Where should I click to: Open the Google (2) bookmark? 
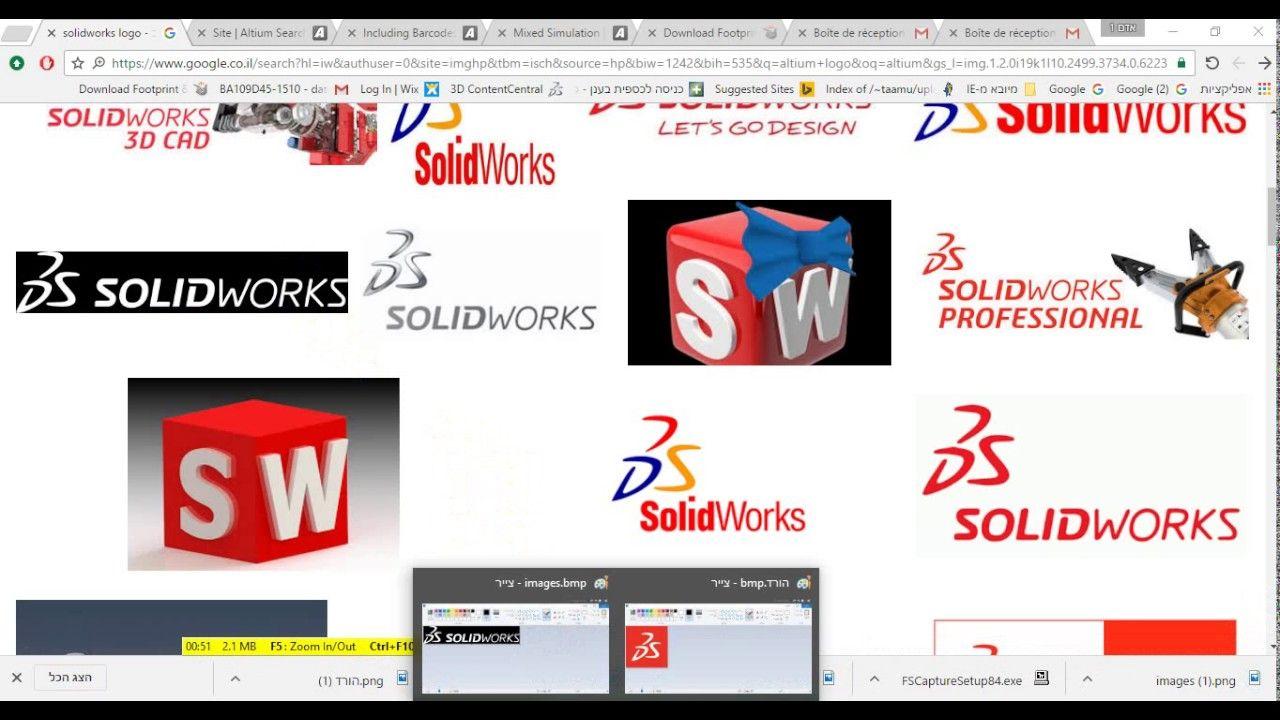[1151, 89]
